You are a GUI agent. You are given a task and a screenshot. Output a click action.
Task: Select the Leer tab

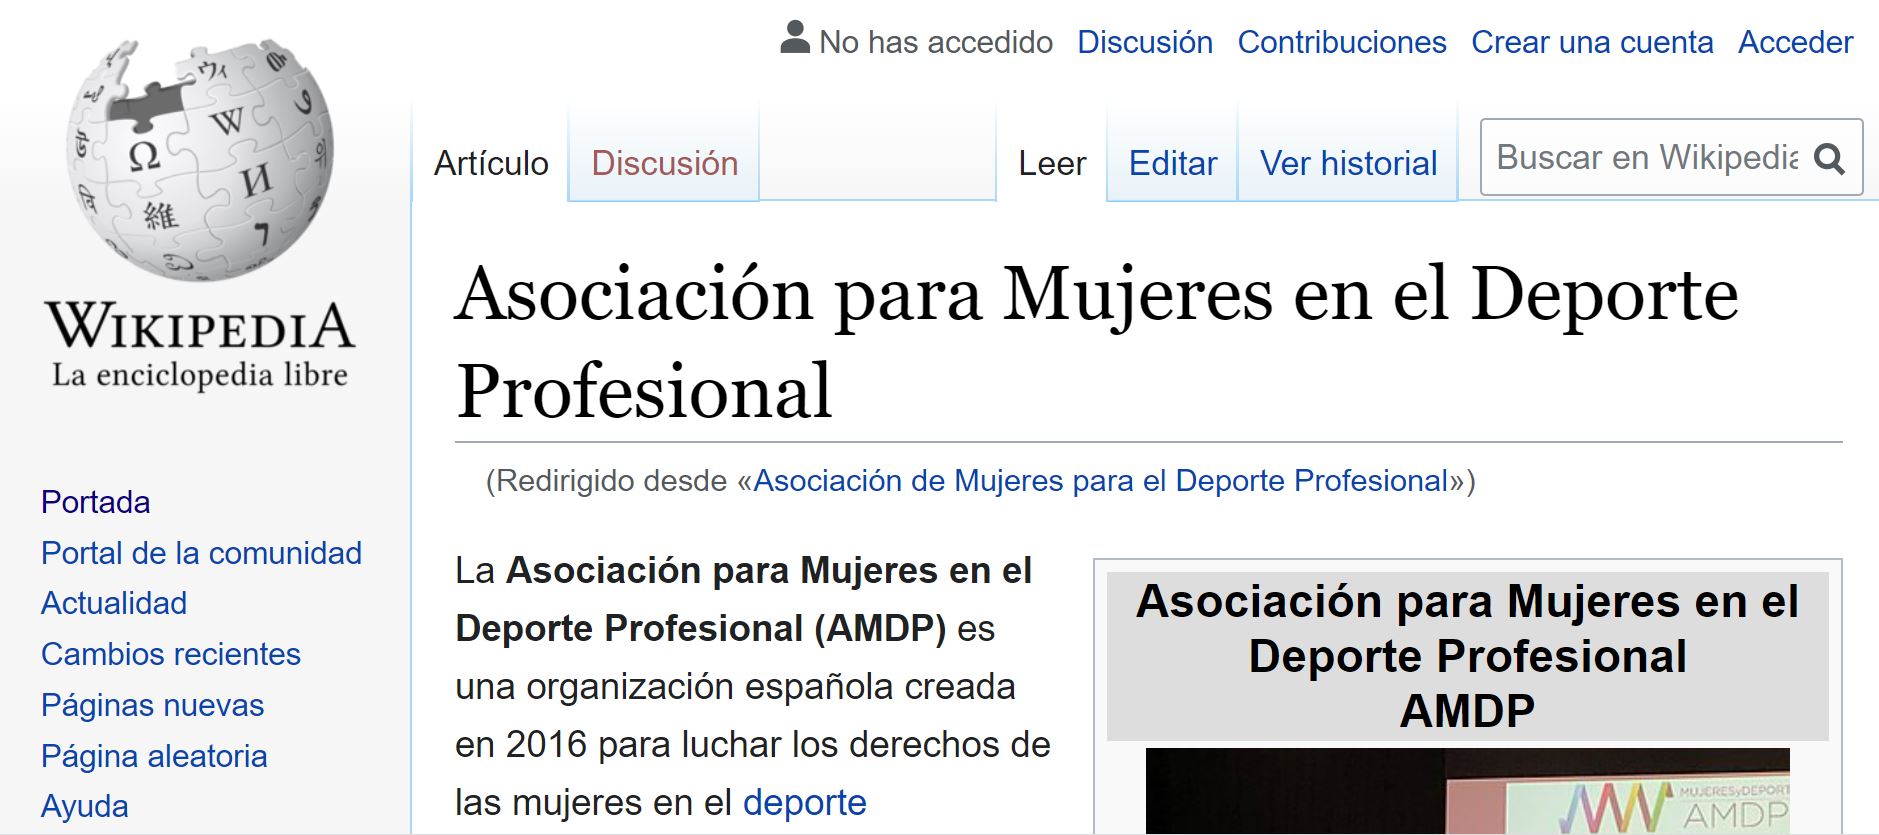[x=1052, y=163]
